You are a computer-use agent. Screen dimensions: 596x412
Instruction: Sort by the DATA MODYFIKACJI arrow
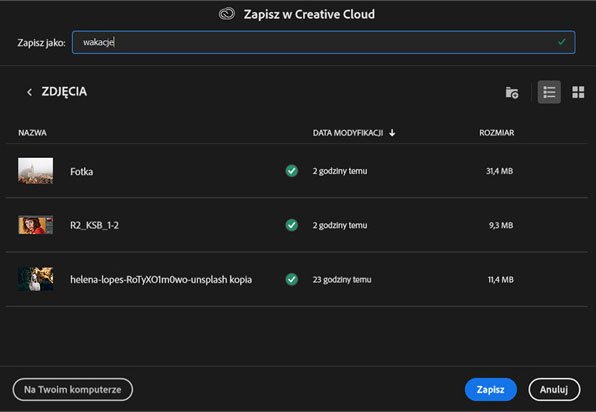tap(392, 133)
